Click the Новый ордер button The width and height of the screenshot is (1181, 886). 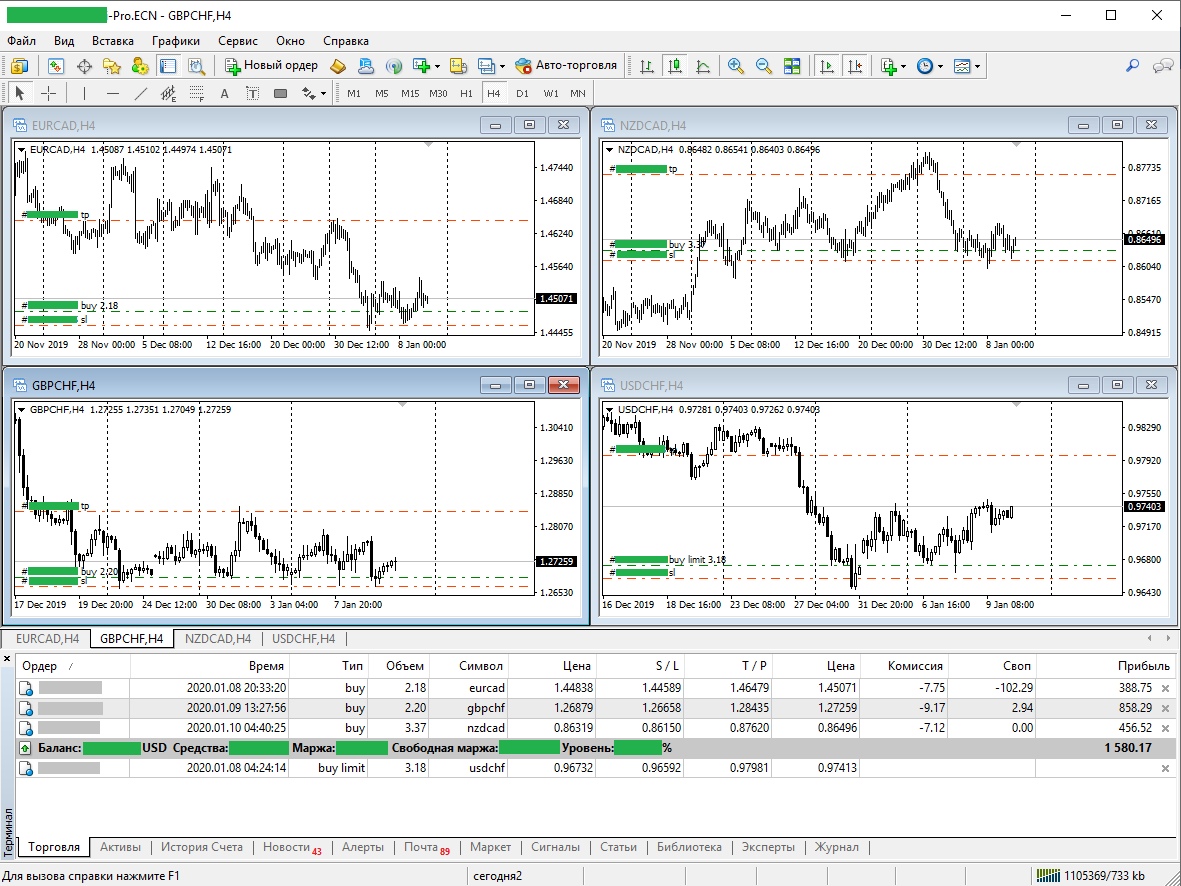(x=272, y=66)
